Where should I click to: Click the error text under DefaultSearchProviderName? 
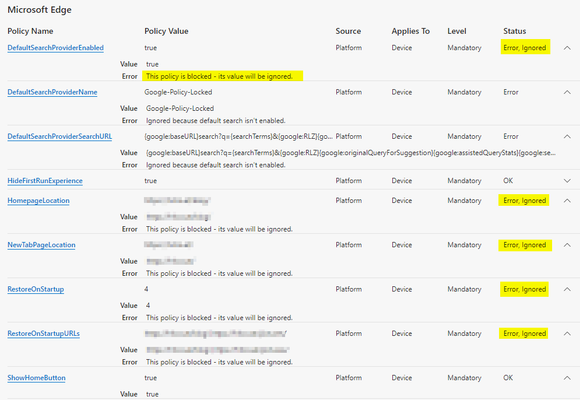coord(216,121)
